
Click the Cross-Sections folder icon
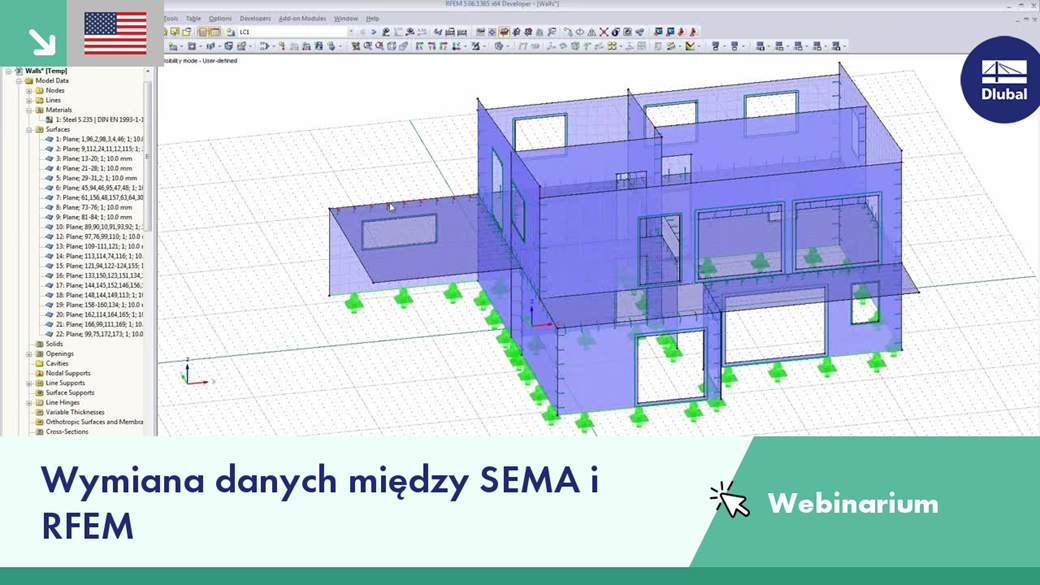39,431
